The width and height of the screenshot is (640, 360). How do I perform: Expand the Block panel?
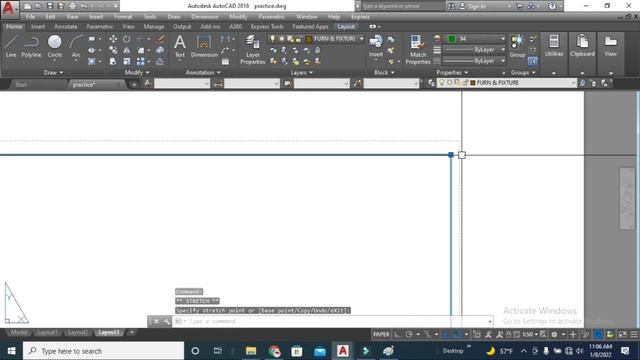pyautogui.click(x=384, y=73)
